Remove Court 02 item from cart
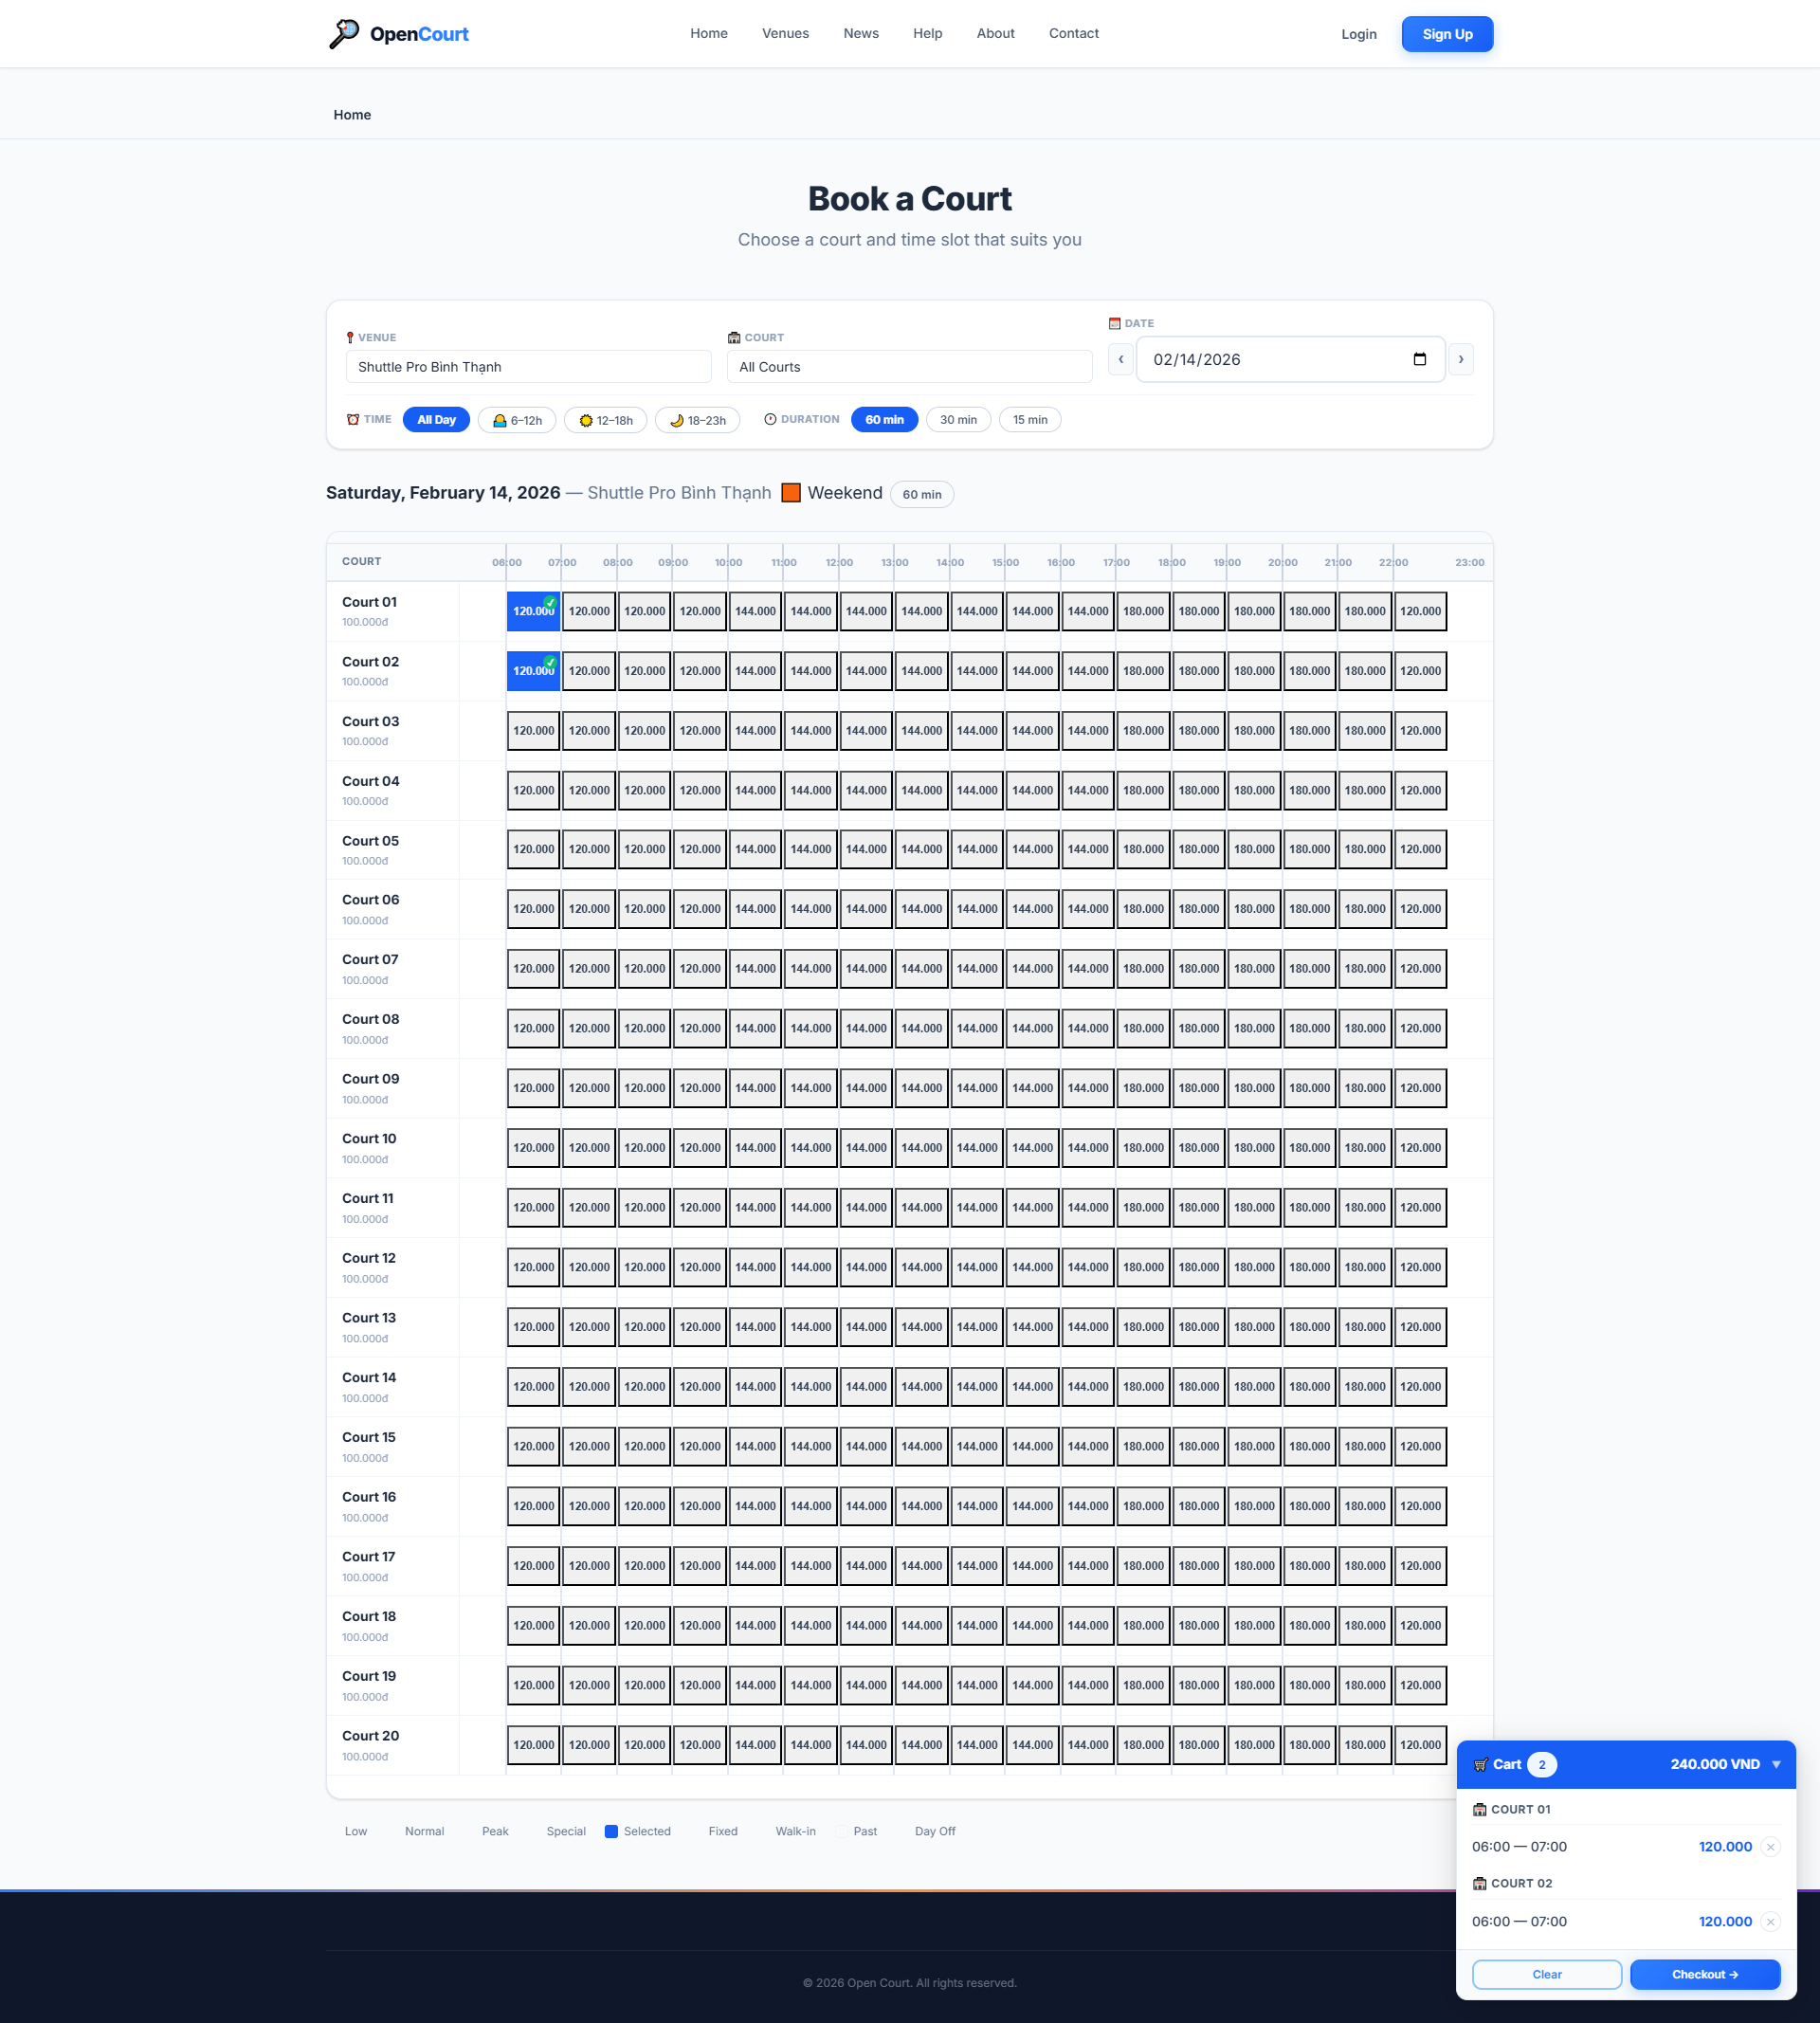The width and height of the screenshot is (1820, 2023). (x=1770, y=1922)
